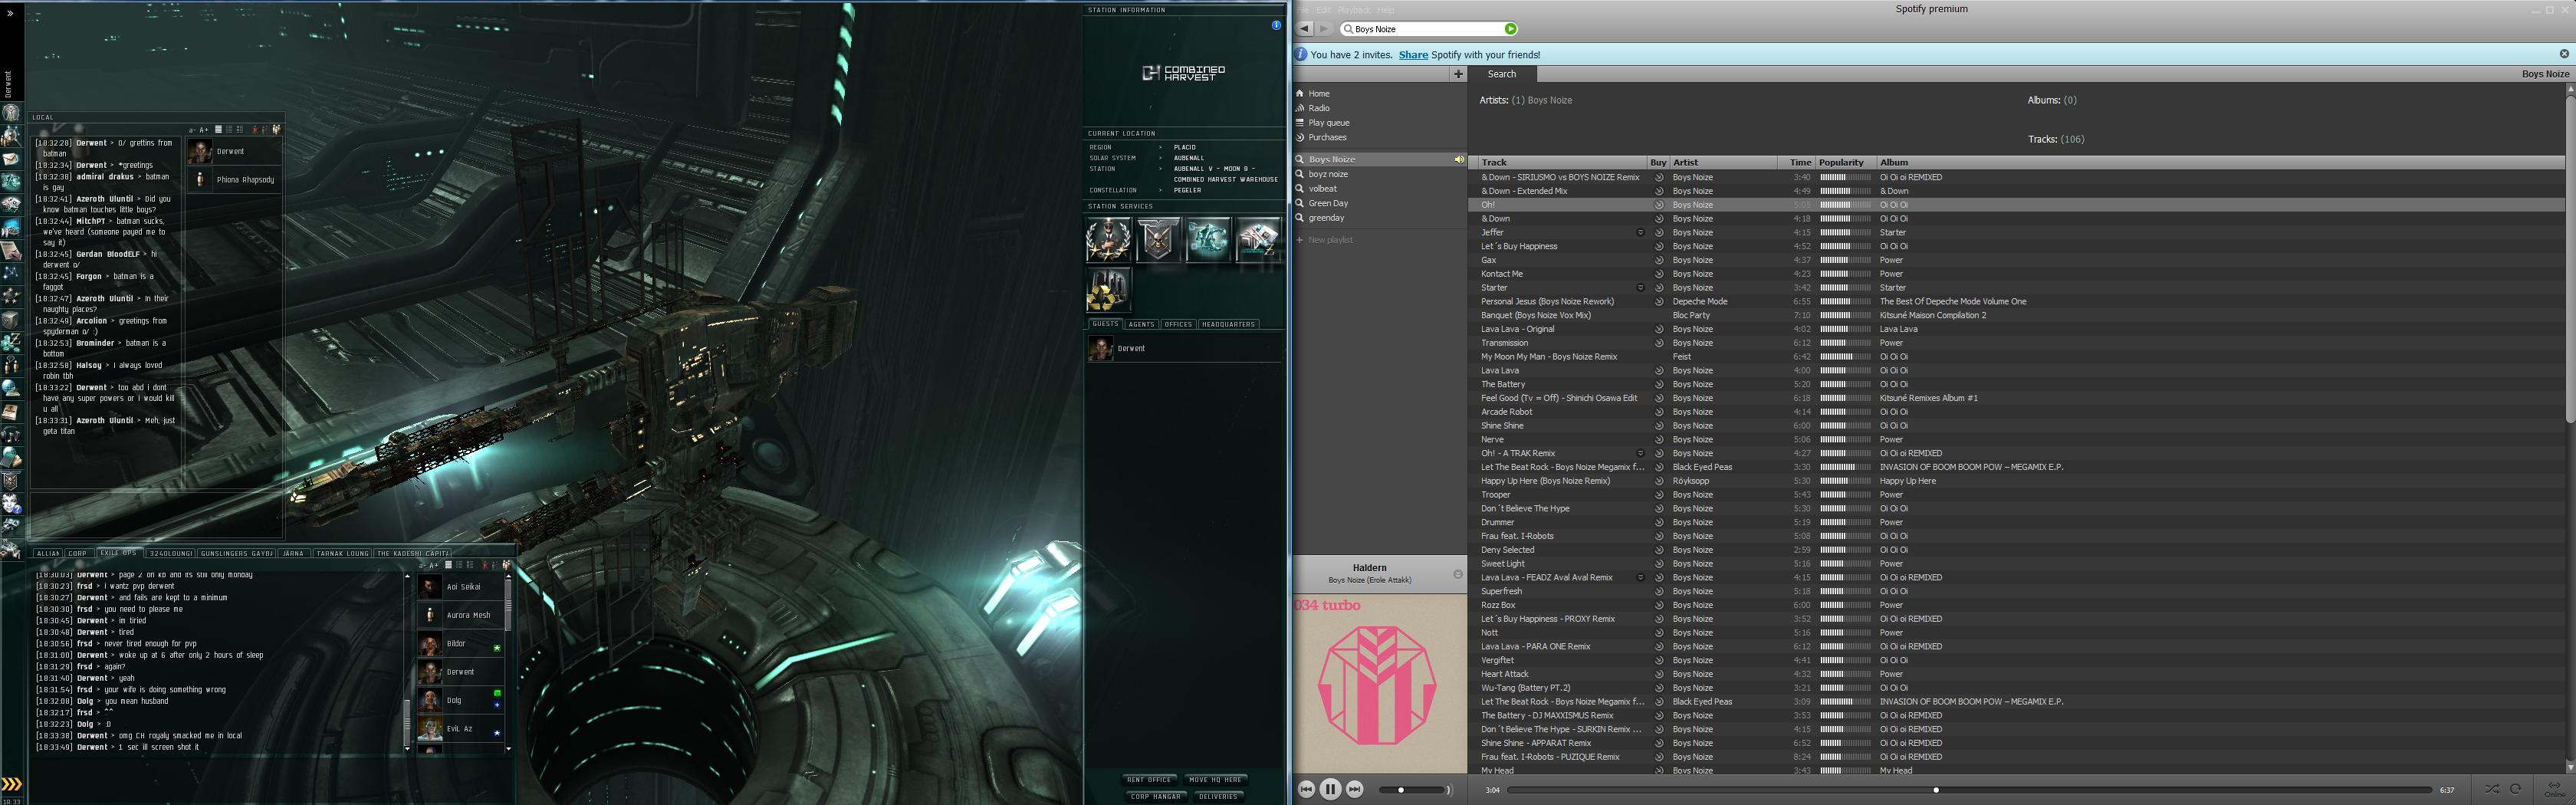Image resolution: width=2576 pixels, height=805 pixels.
Task: Sort tracks by the Album column header
Action: tap(2220, 163)
